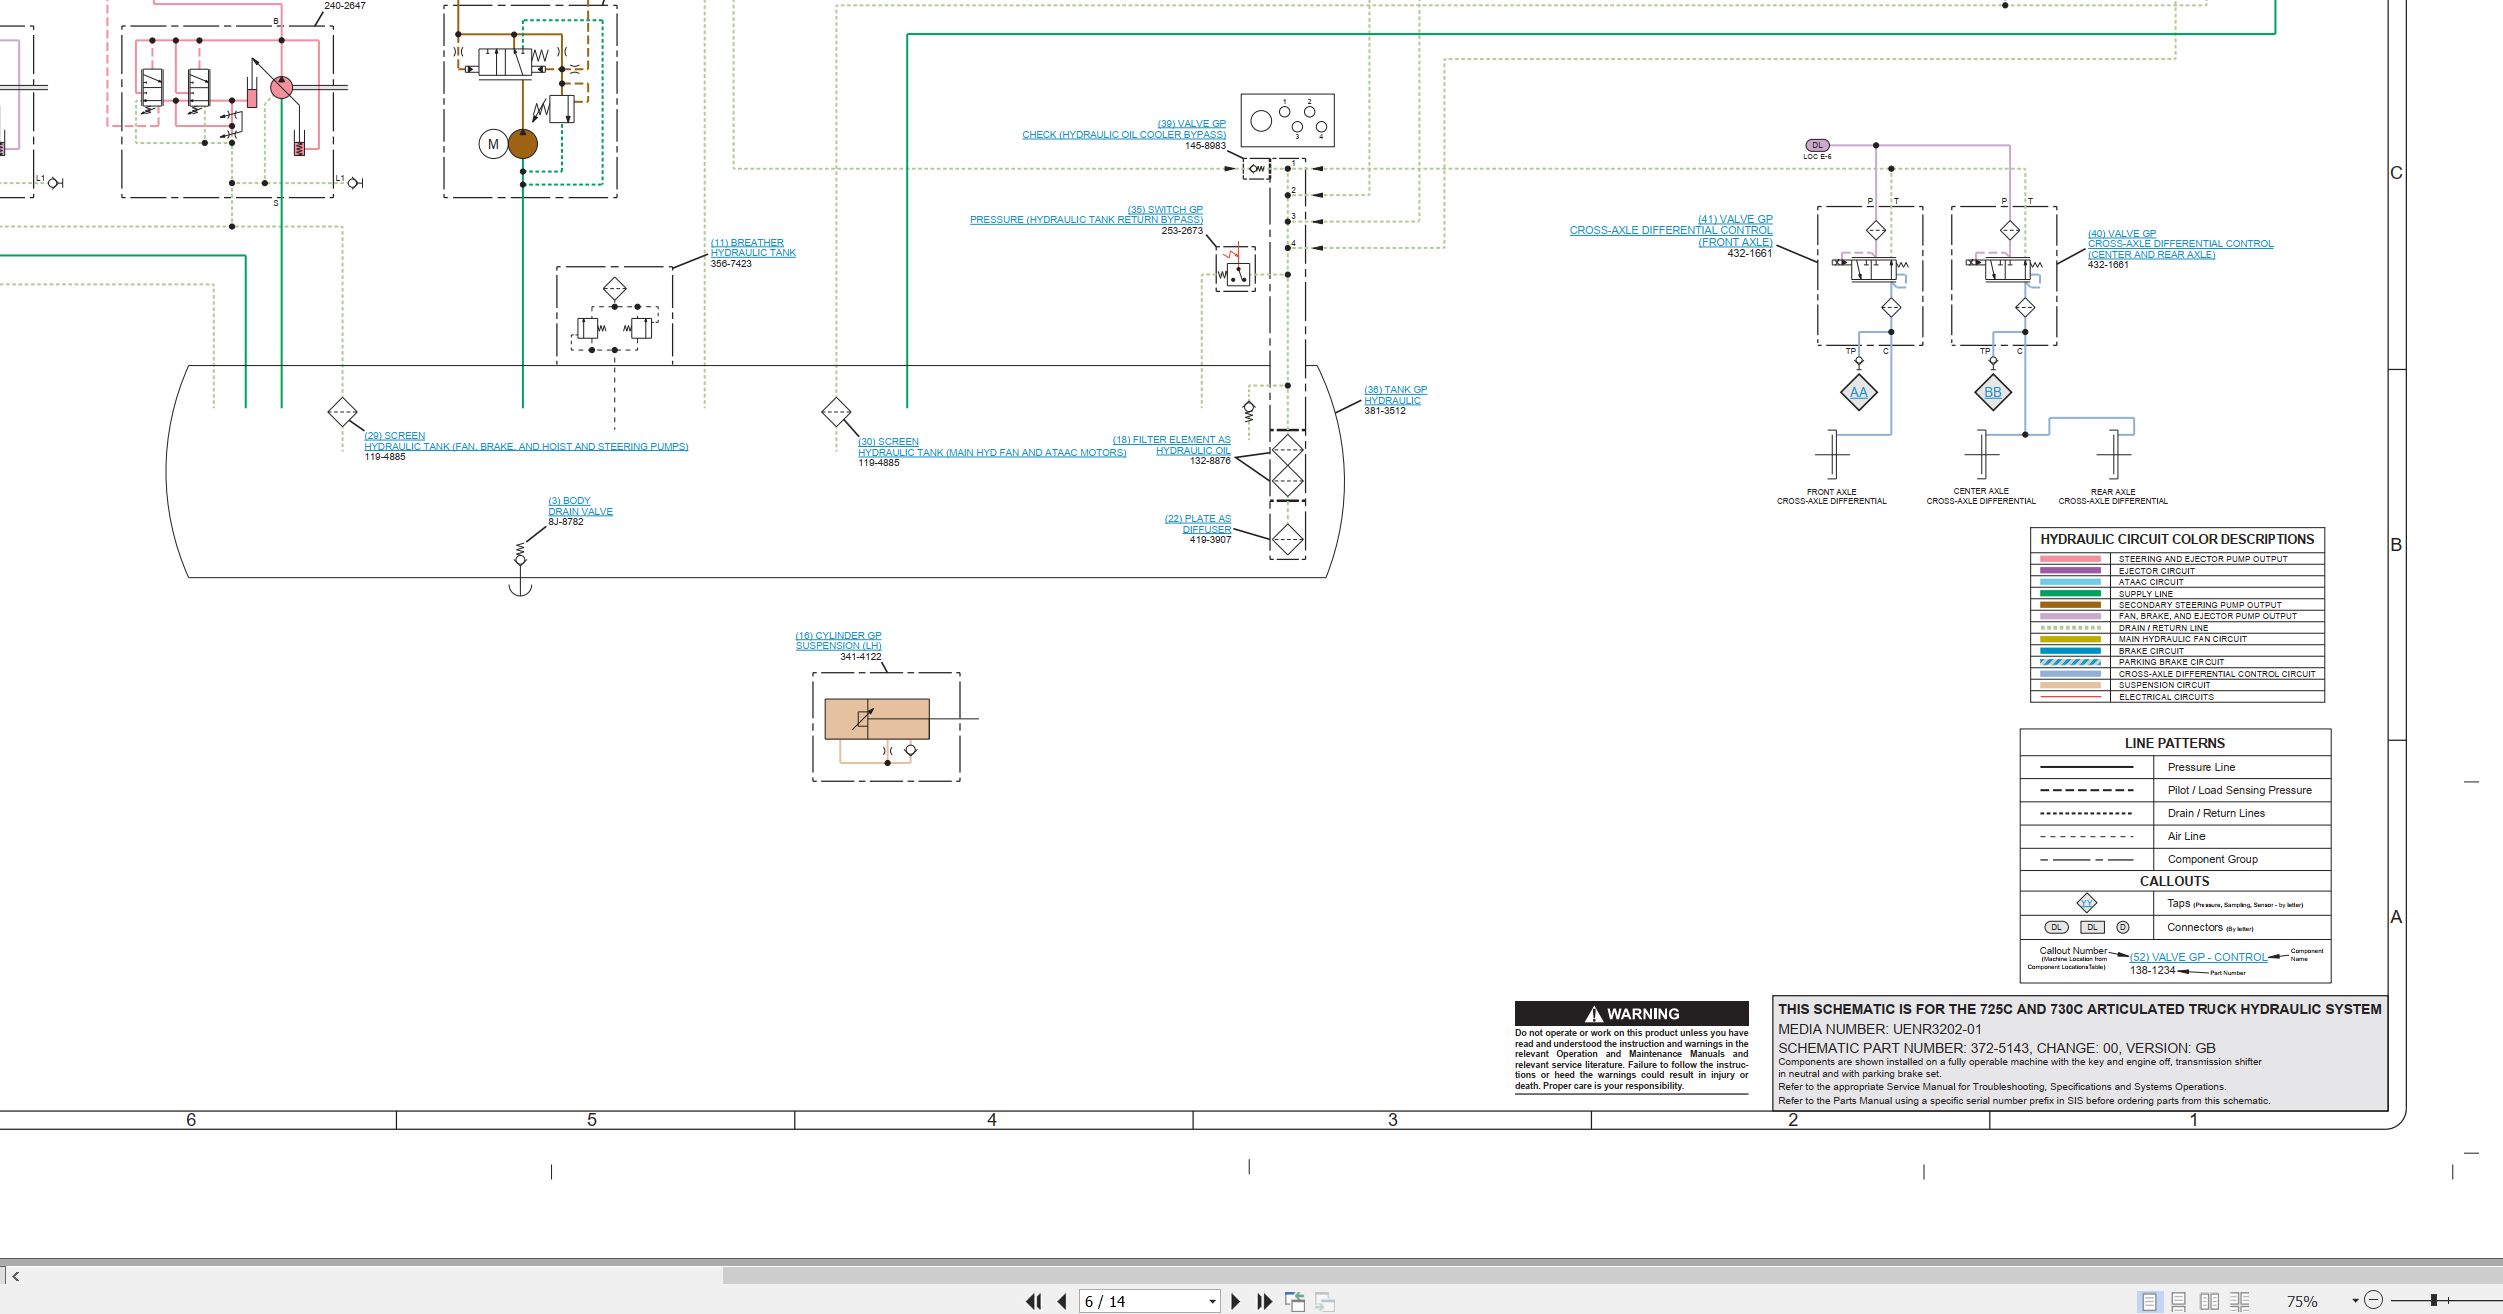
Task: Switch to single page layout
Action: [2148, 1301]
